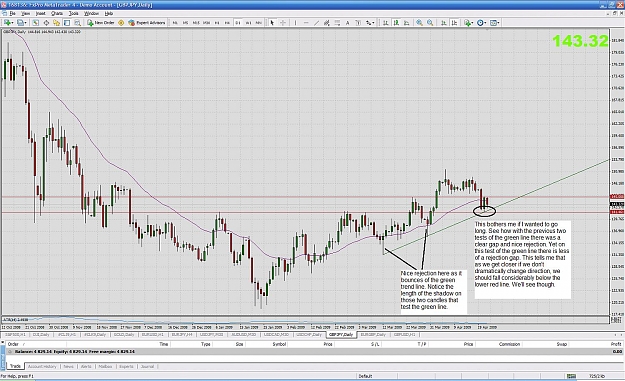
Task: Select the Vertical Line tool
Action: [x=295, y=23]
